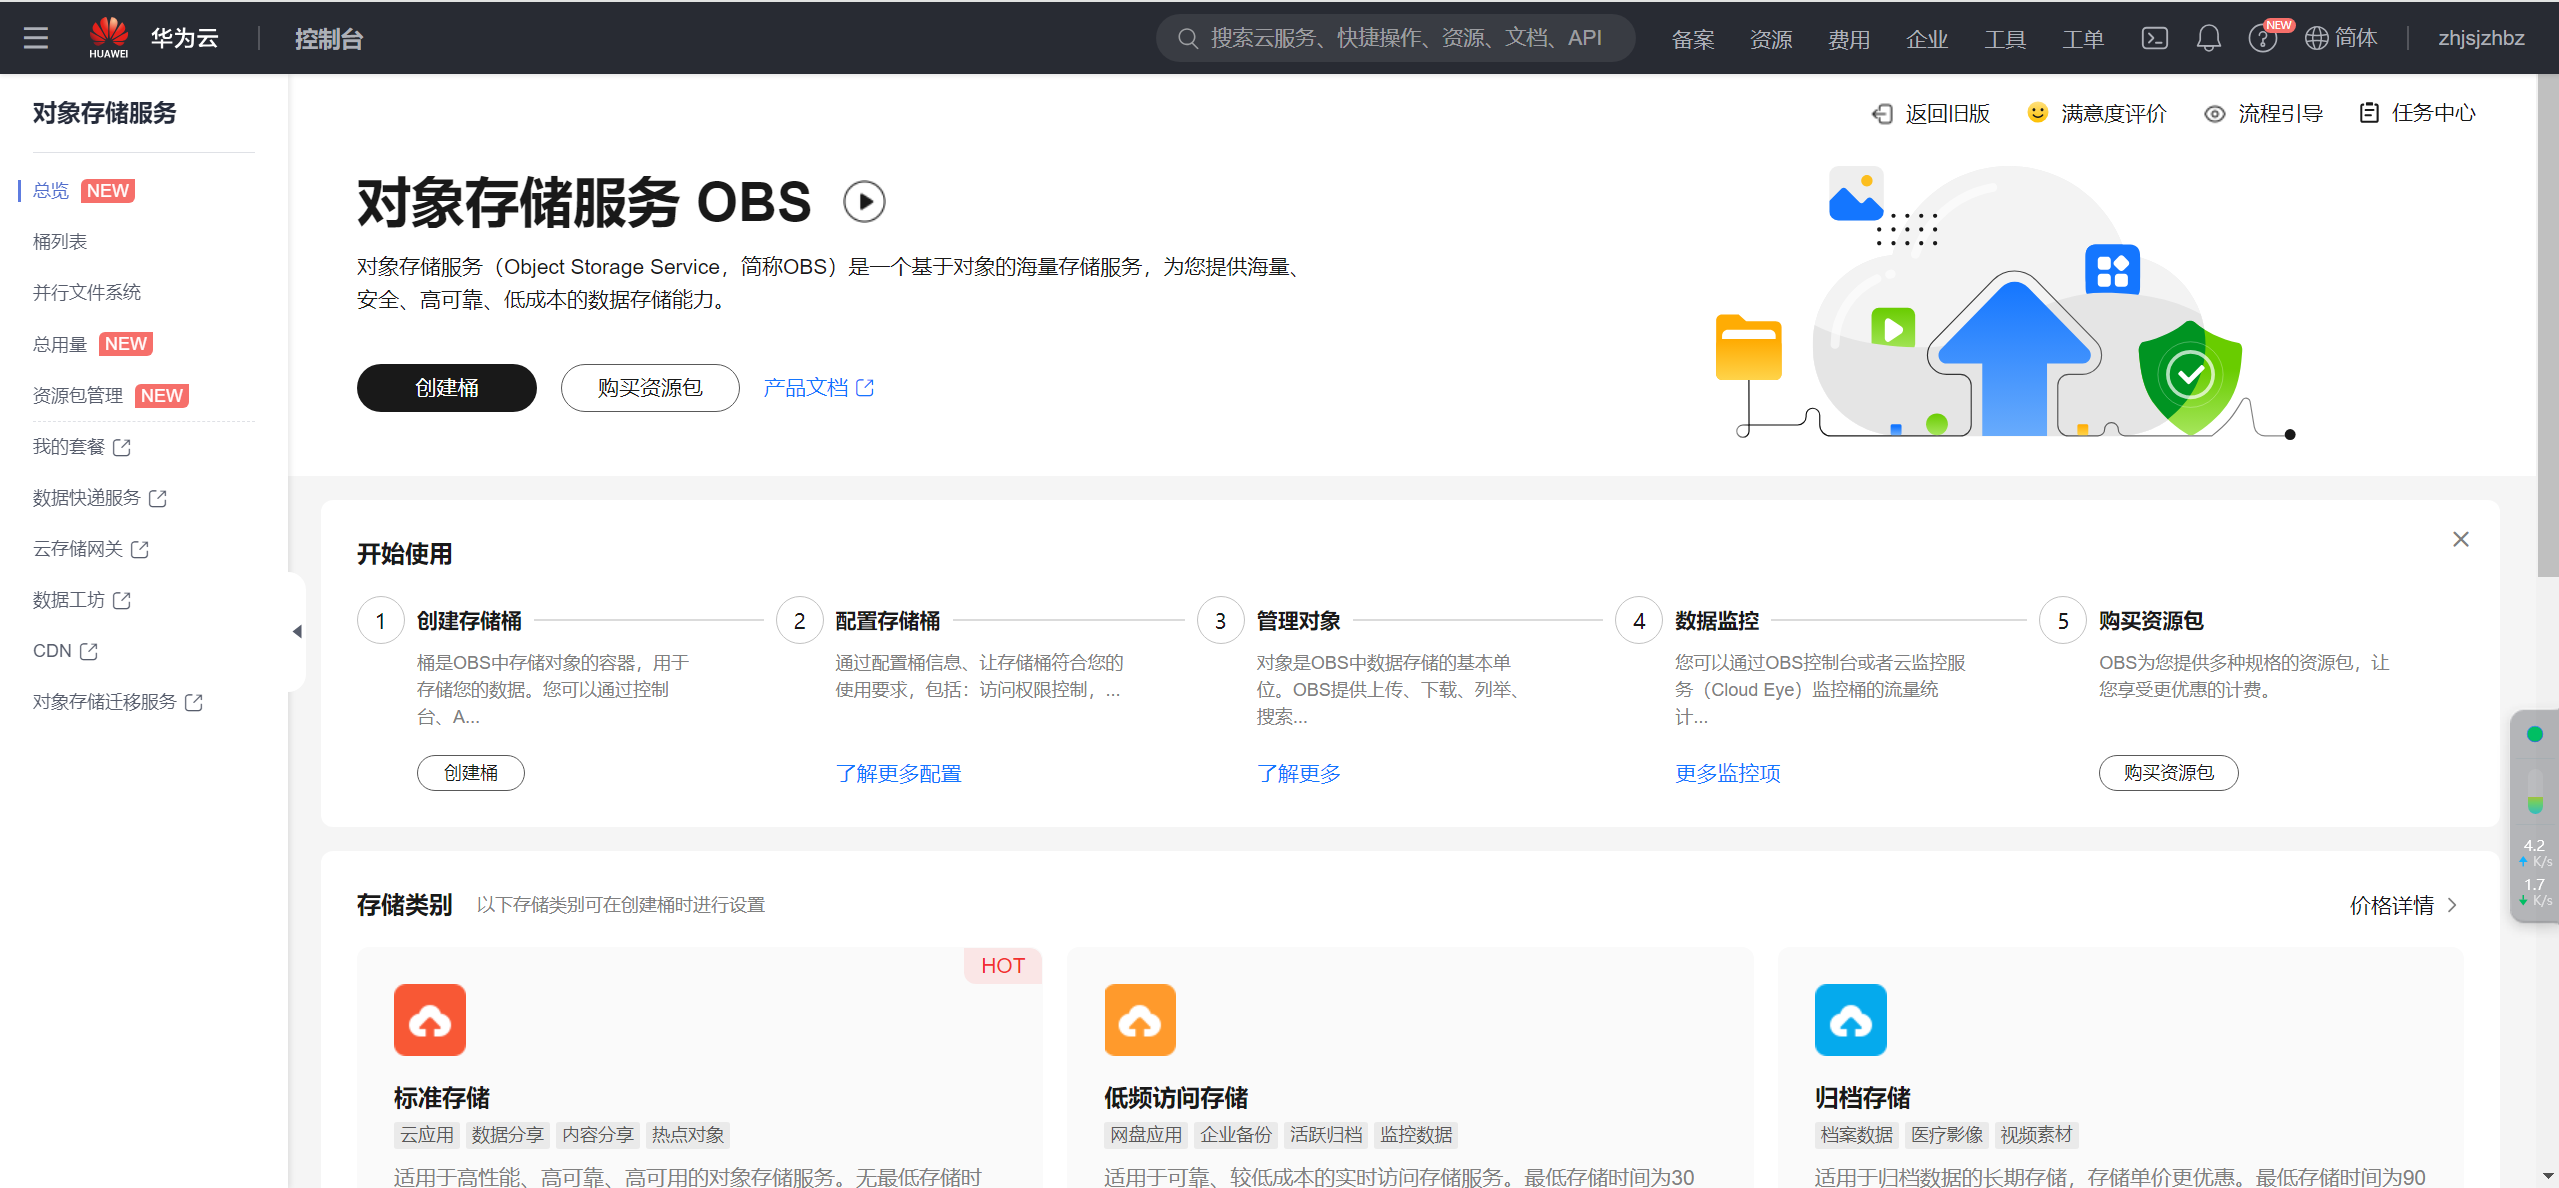This screenshot has width=2559, height=1188.
Task: Click the Standard storage cloud icon
Action: (430, 1020)
